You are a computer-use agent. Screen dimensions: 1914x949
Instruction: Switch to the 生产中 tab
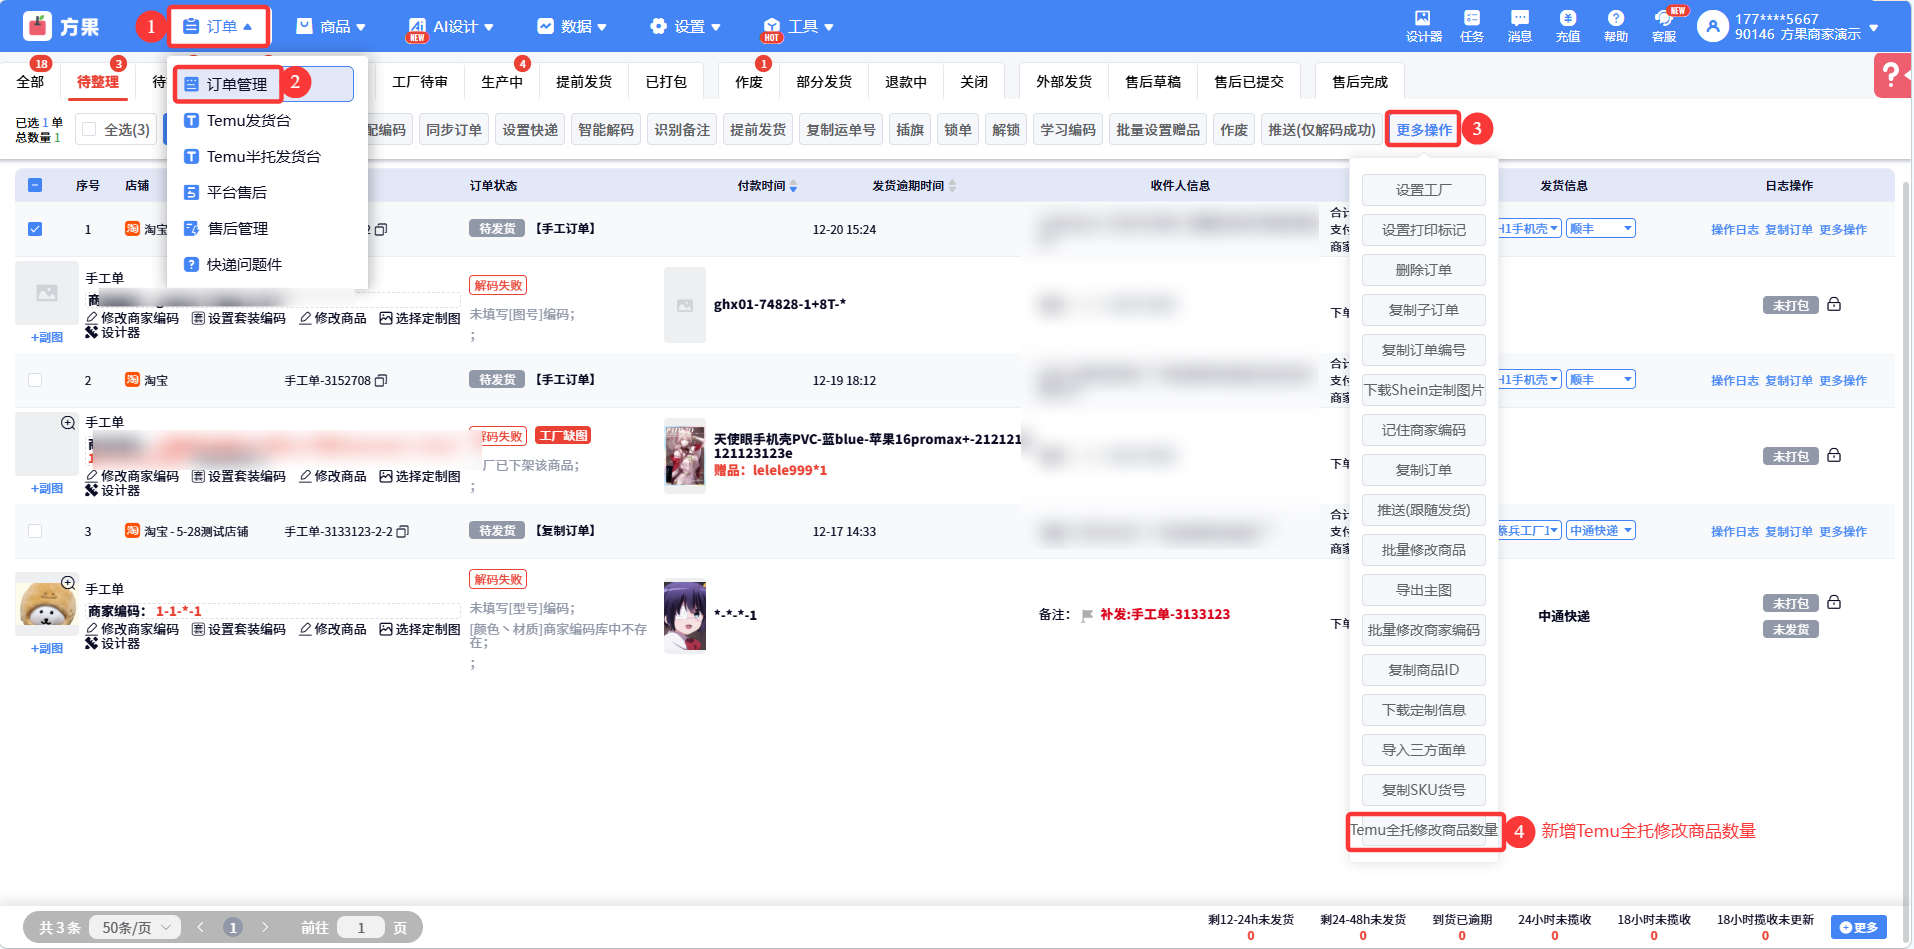tap(502, 82)
